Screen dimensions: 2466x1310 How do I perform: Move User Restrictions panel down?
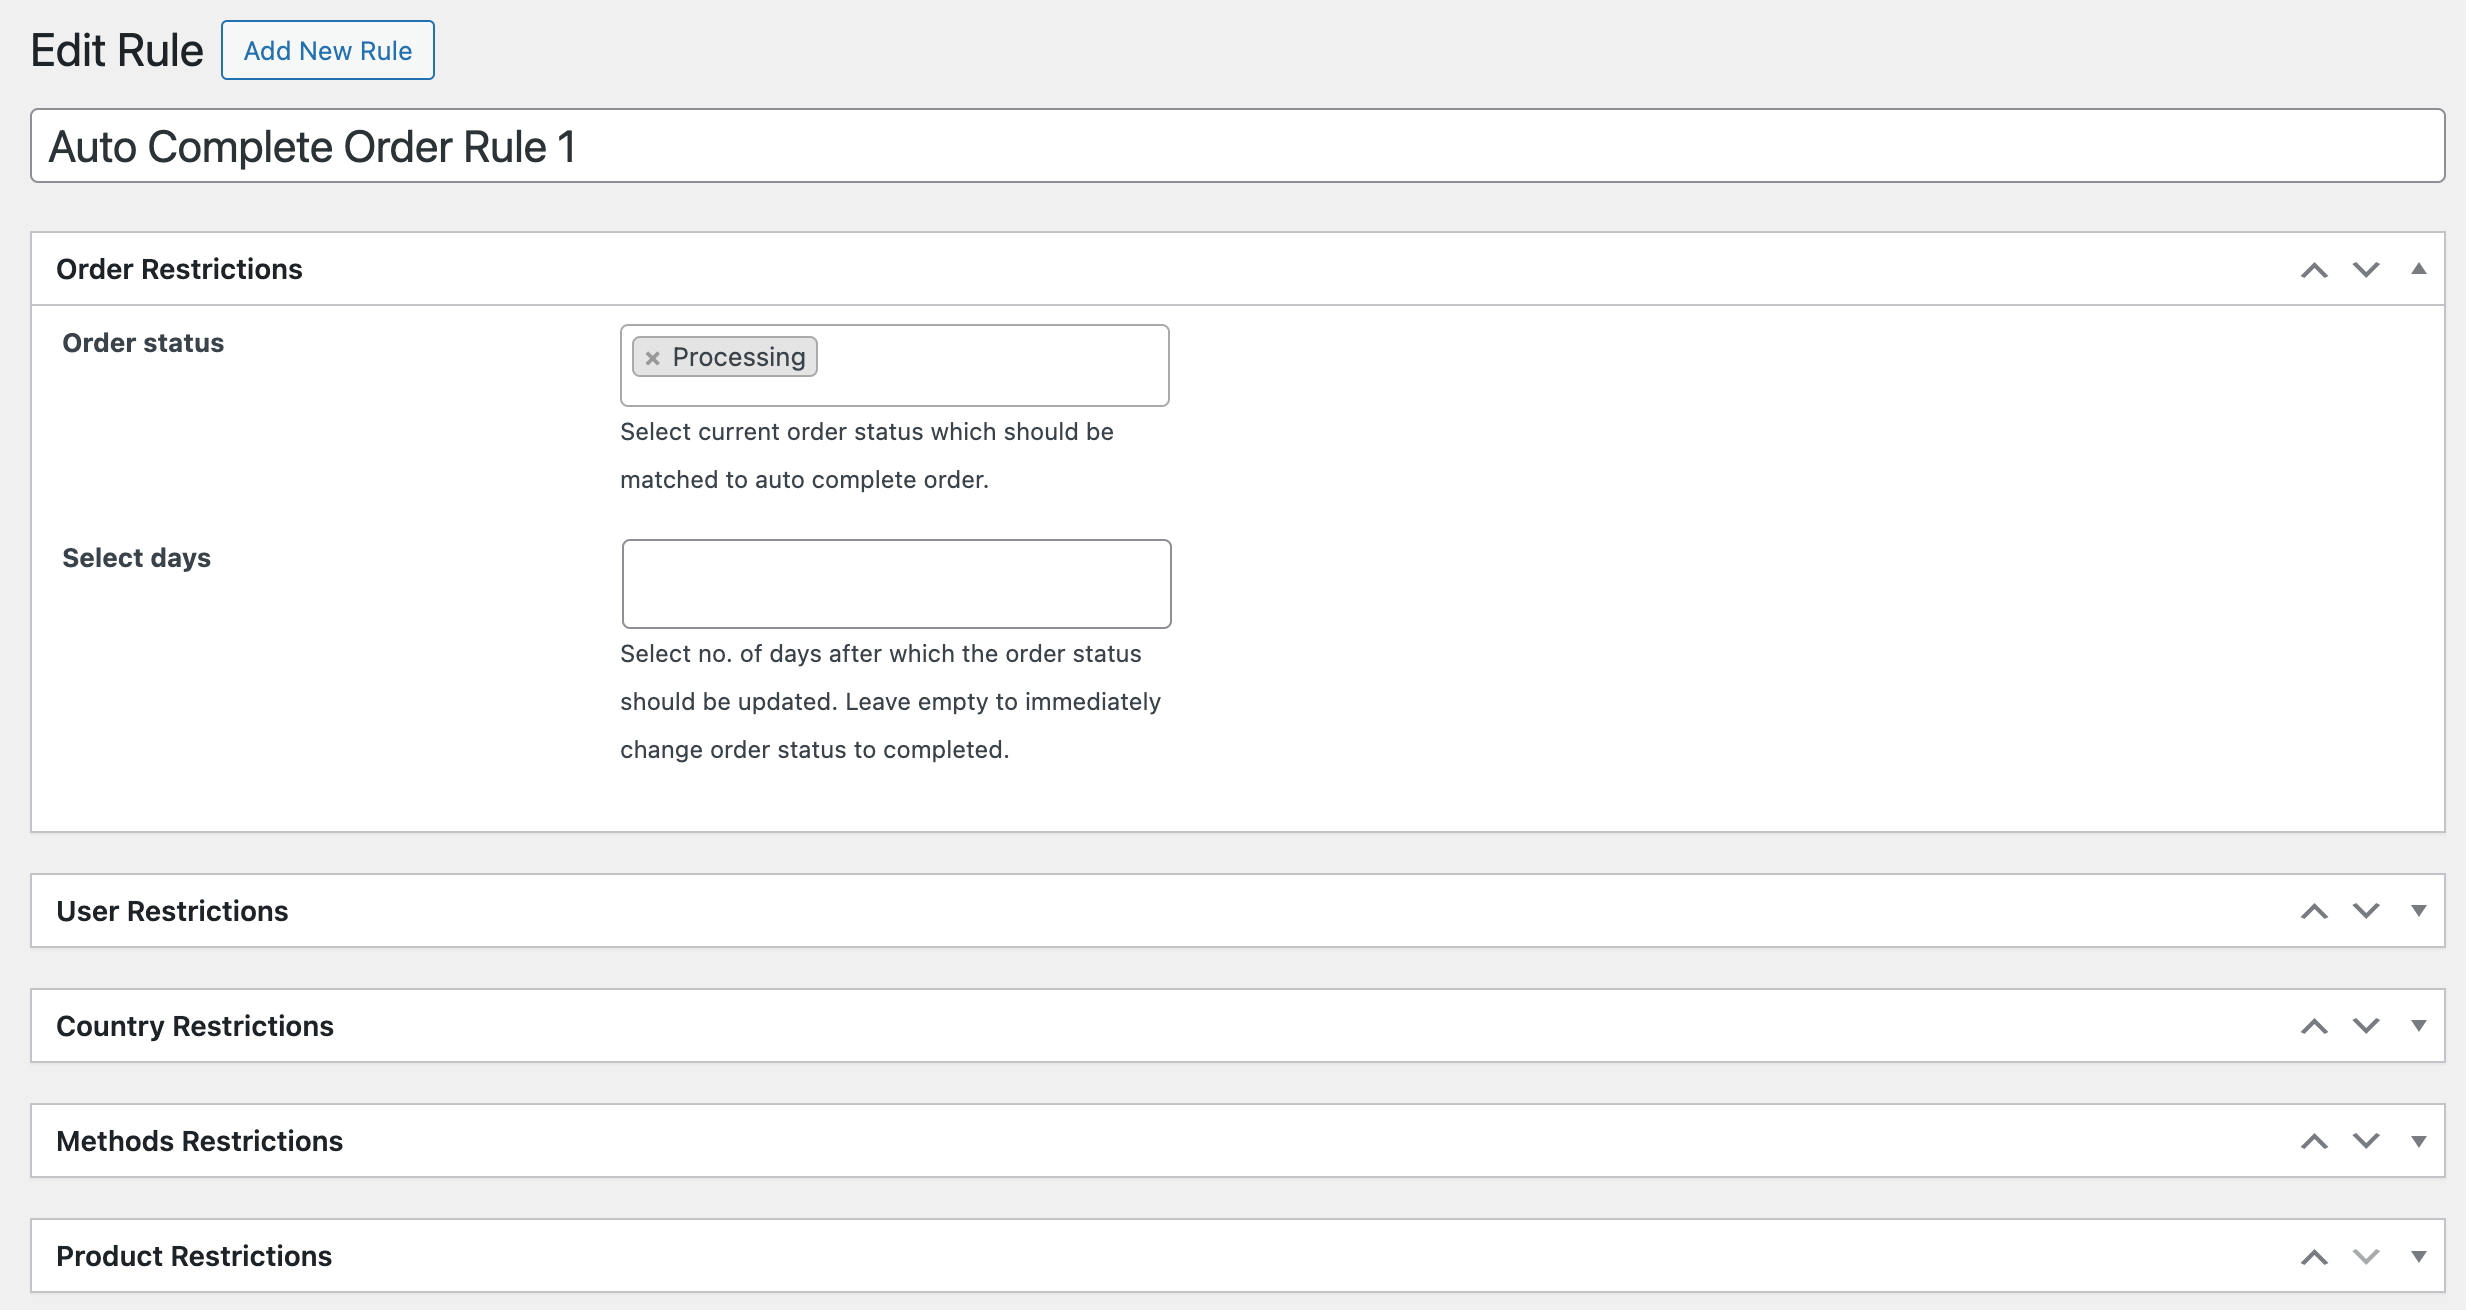2364,910
